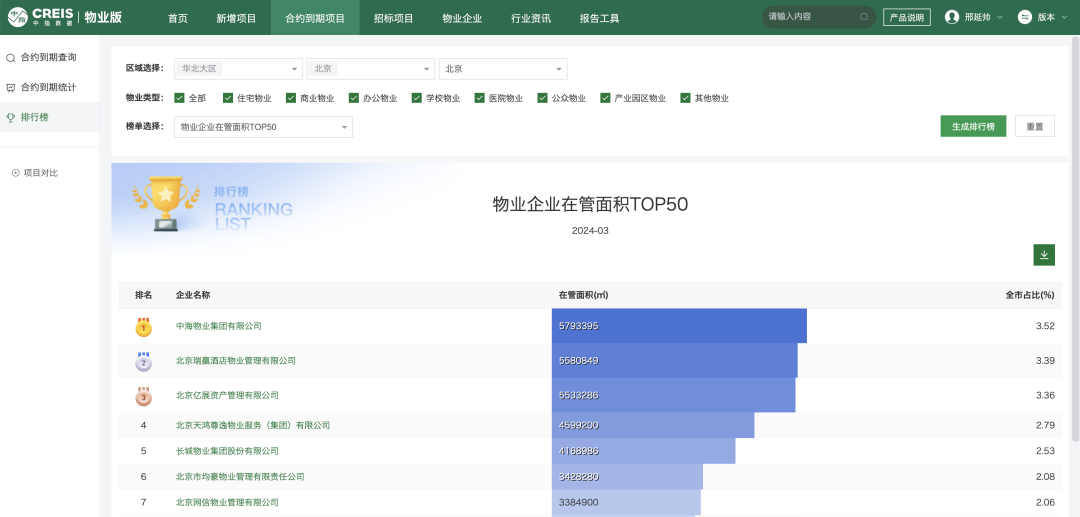The width and height of the screenshot is (1080, 517).
Task: Toggle the 产业园区物业 checkbox
Action: pos(606,98)
